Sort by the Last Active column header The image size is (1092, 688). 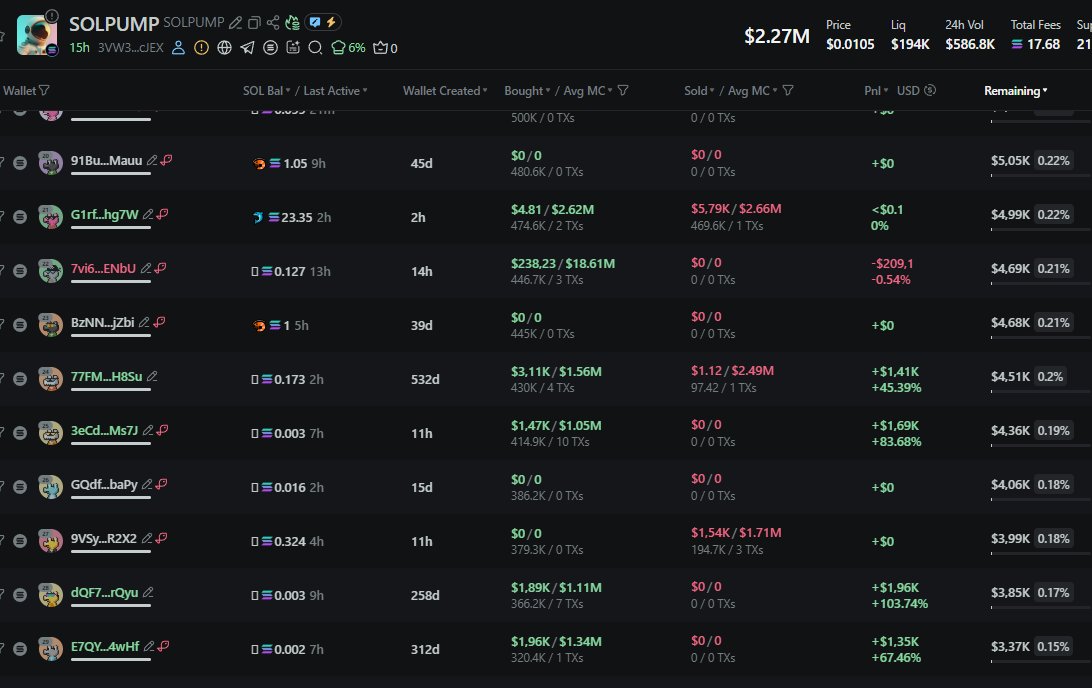(x=335, y=91)
